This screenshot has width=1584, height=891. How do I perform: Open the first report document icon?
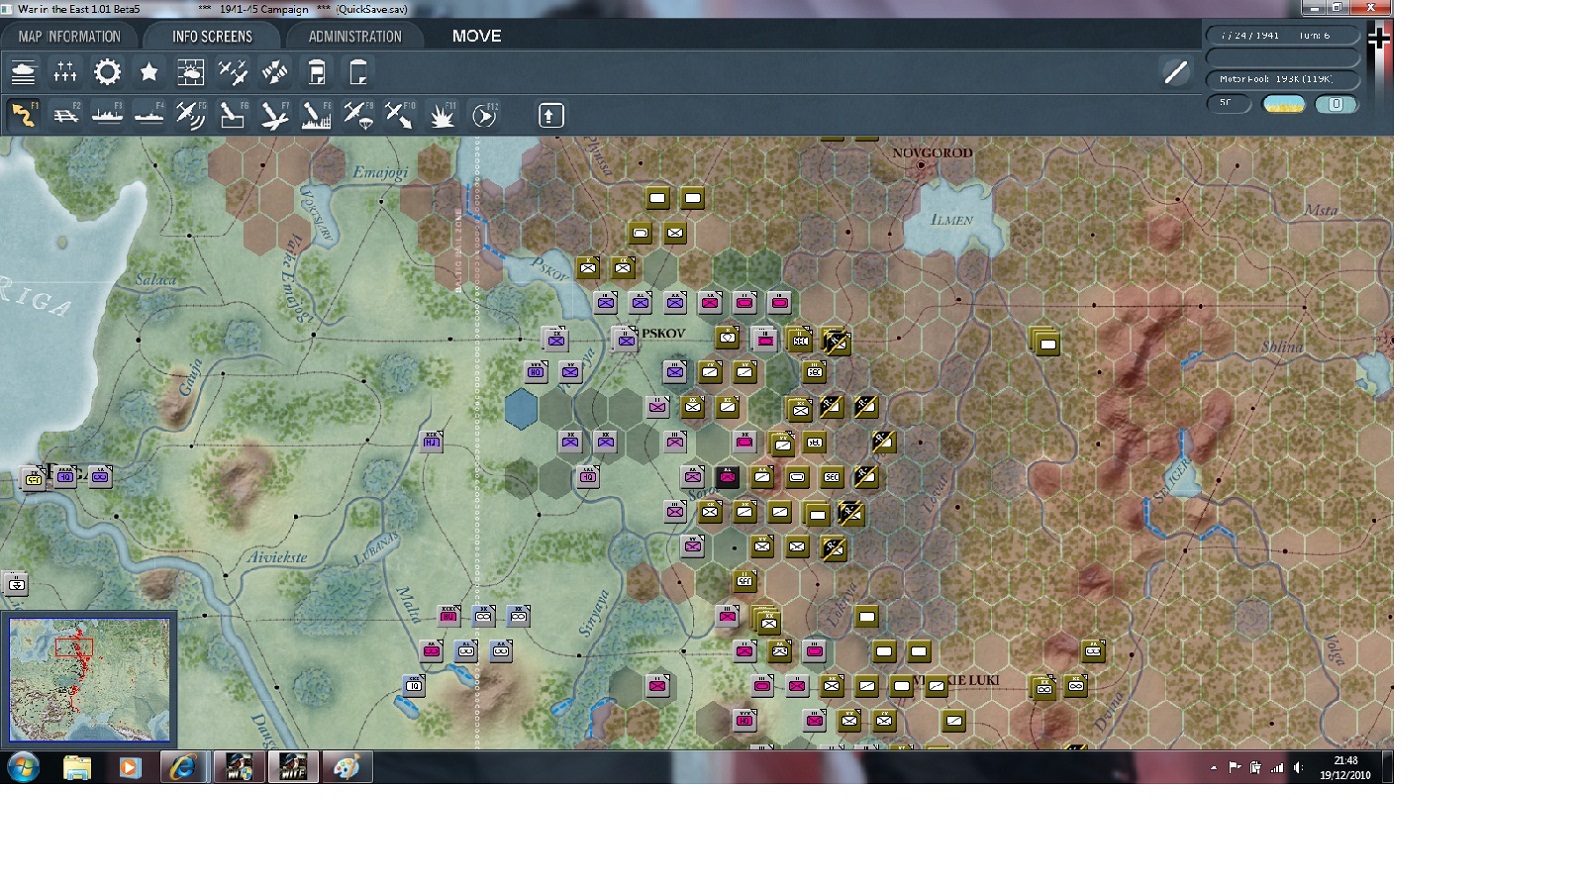click(317, 72)
